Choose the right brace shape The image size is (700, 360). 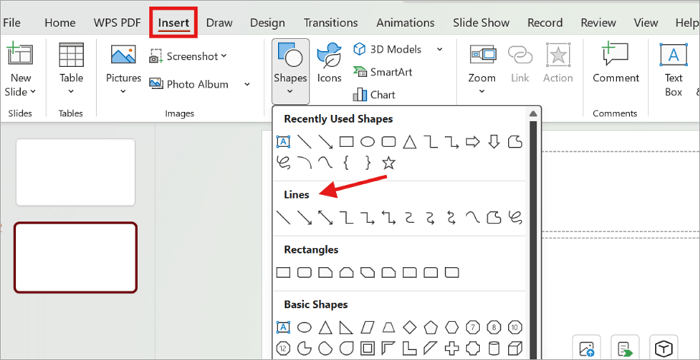(367, 163)
